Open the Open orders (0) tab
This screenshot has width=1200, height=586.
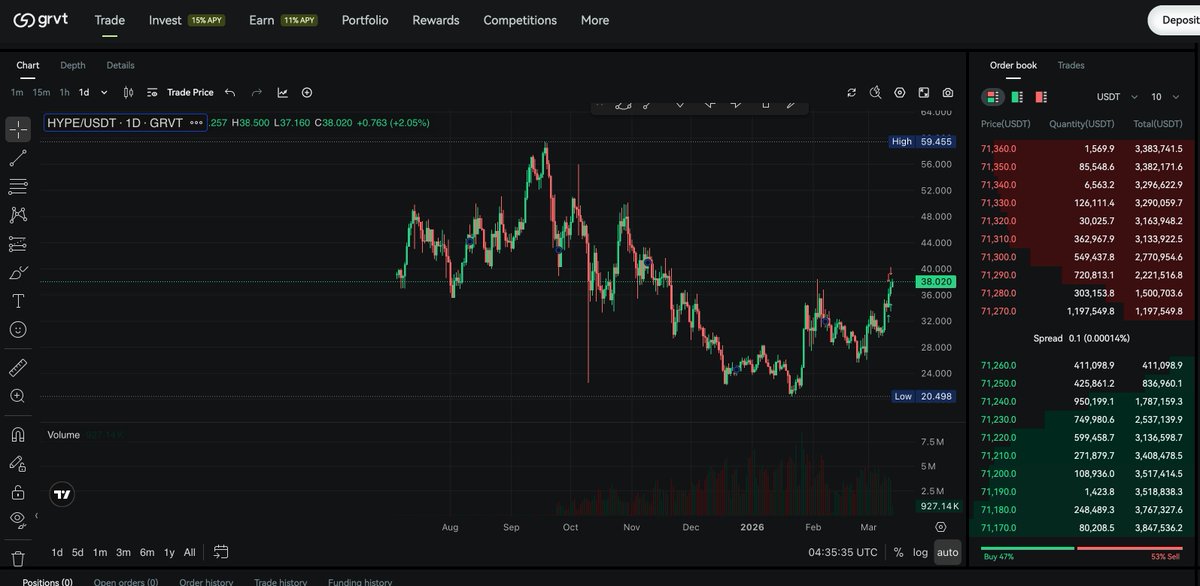[x=126, y=582]
